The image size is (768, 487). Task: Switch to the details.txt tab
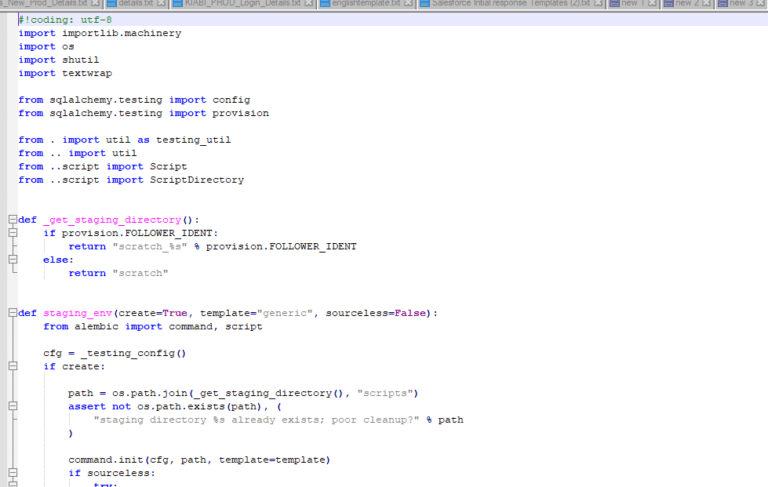(136, 3)
